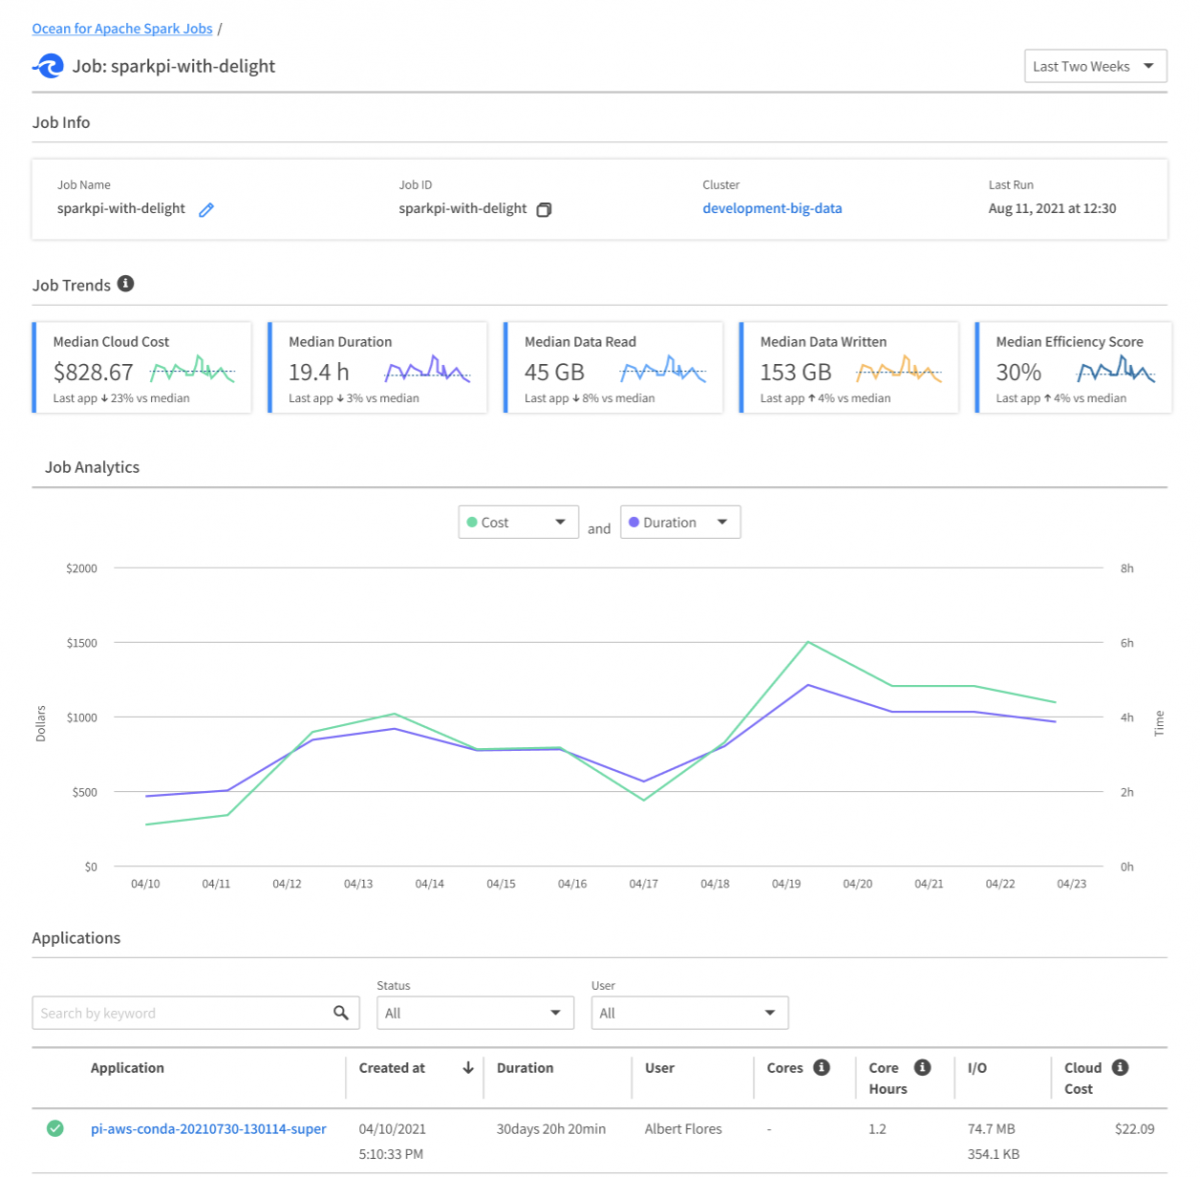Click the Median Duration card

click(x=377, y=367)
